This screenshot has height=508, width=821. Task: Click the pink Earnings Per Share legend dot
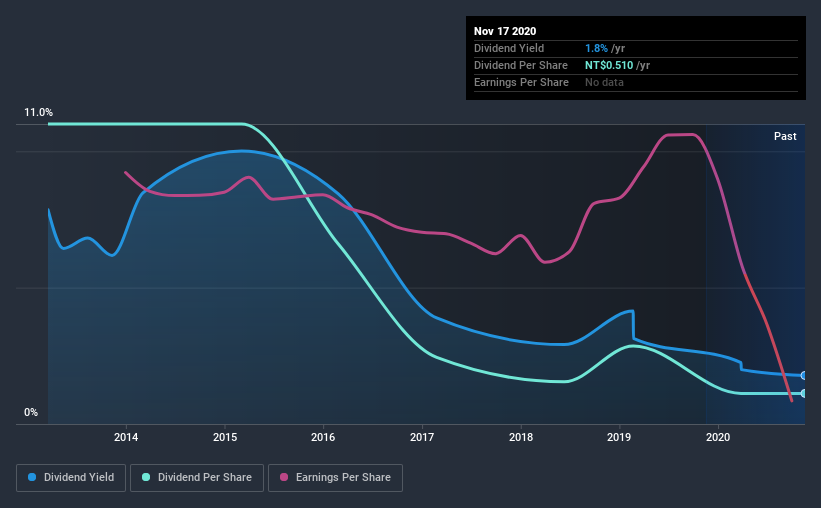[x=284, y=477]
